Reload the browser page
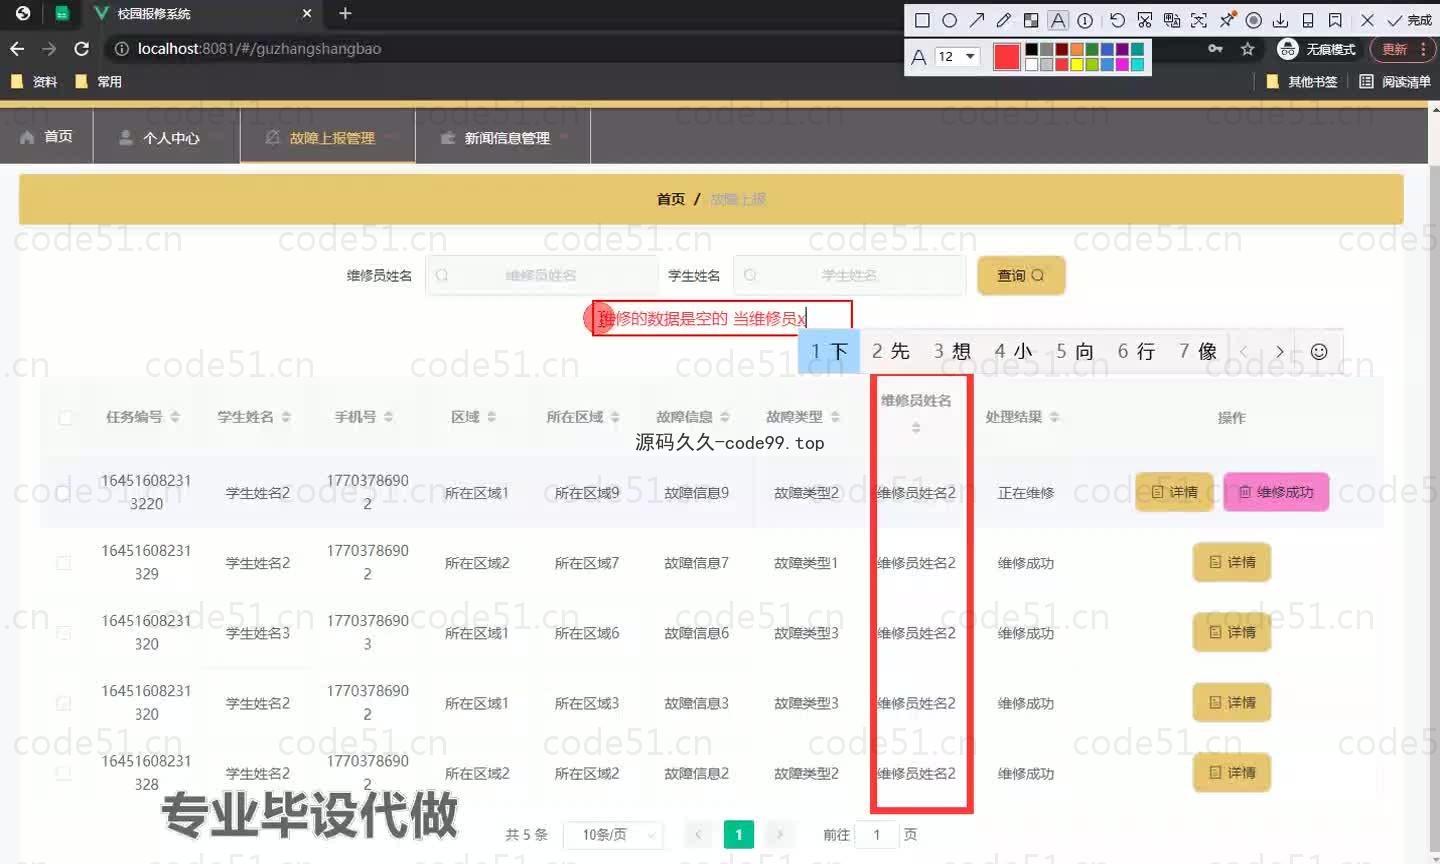This screenshot has width=1440, height=864. click(82, 48)
